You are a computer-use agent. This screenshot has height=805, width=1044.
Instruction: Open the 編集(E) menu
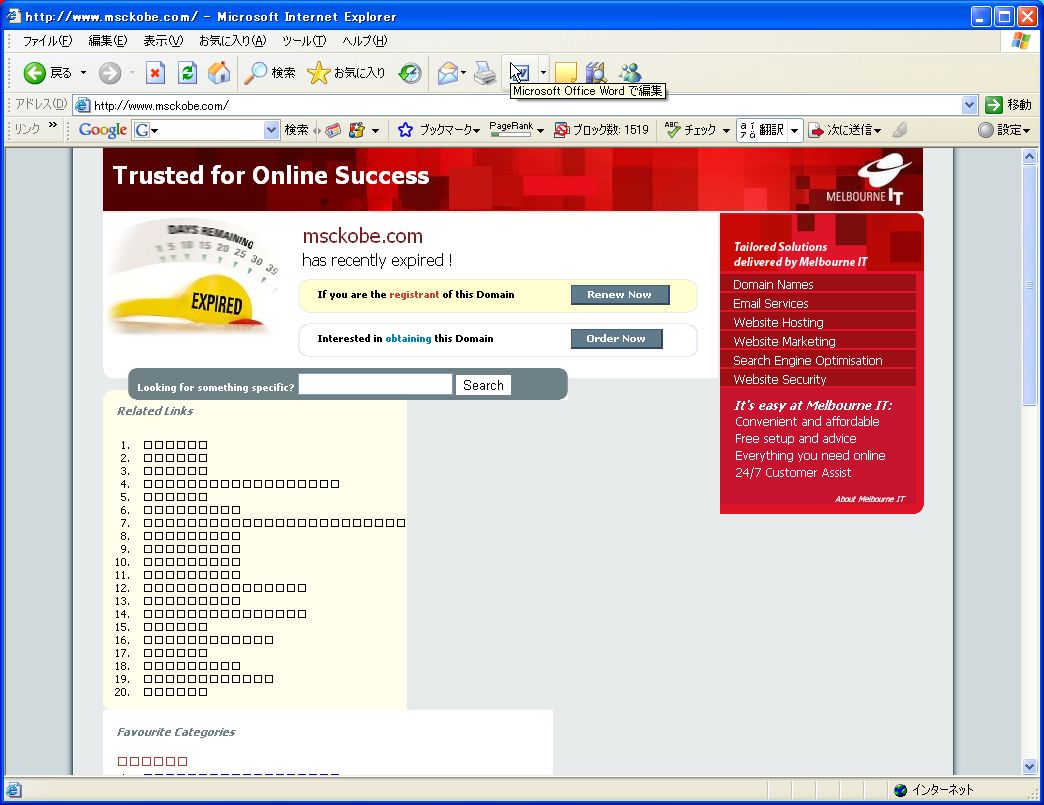click(108, 41)
